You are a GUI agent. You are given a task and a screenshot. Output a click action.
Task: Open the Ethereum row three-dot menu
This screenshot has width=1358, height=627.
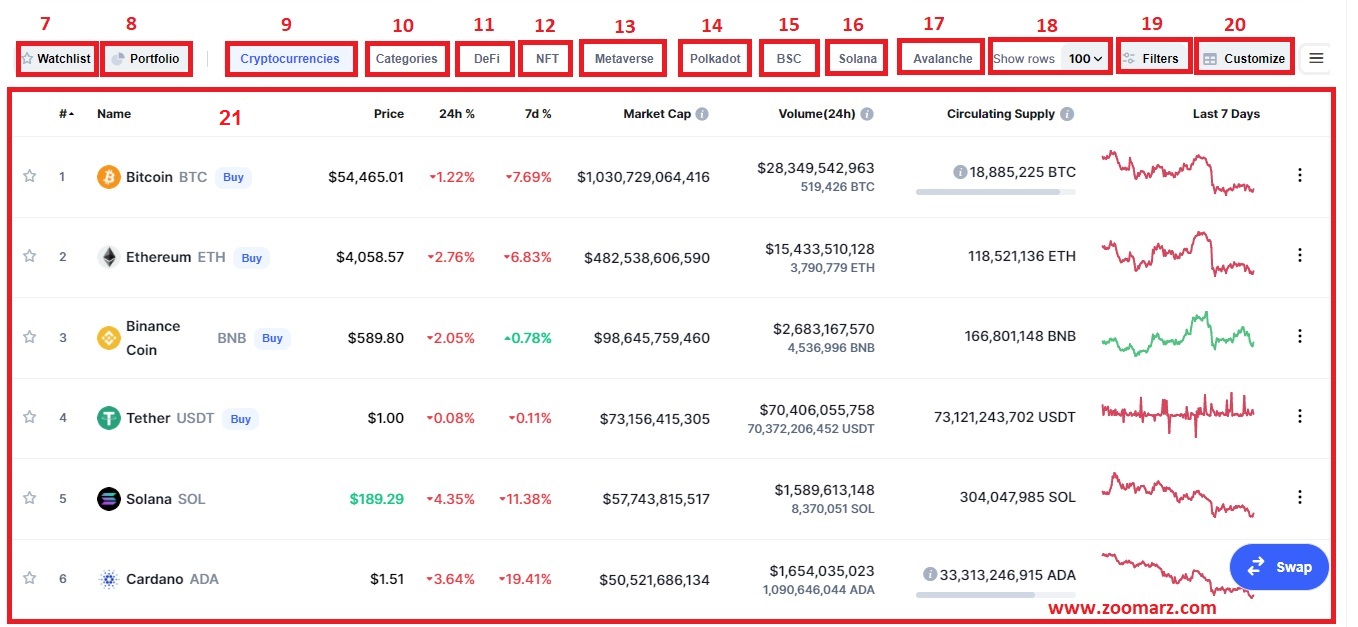point(1300,255)
